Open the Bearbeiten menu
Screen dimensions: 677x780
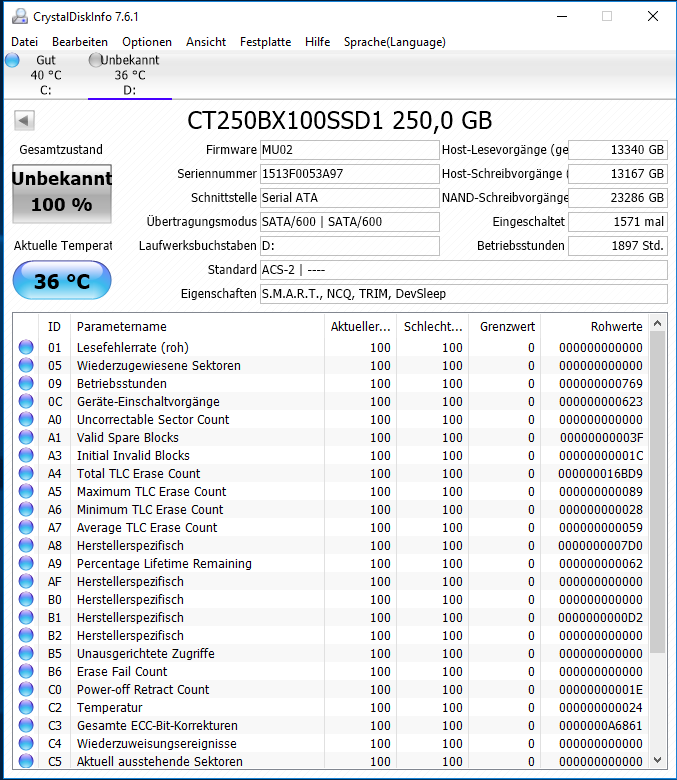coord(80,42)
